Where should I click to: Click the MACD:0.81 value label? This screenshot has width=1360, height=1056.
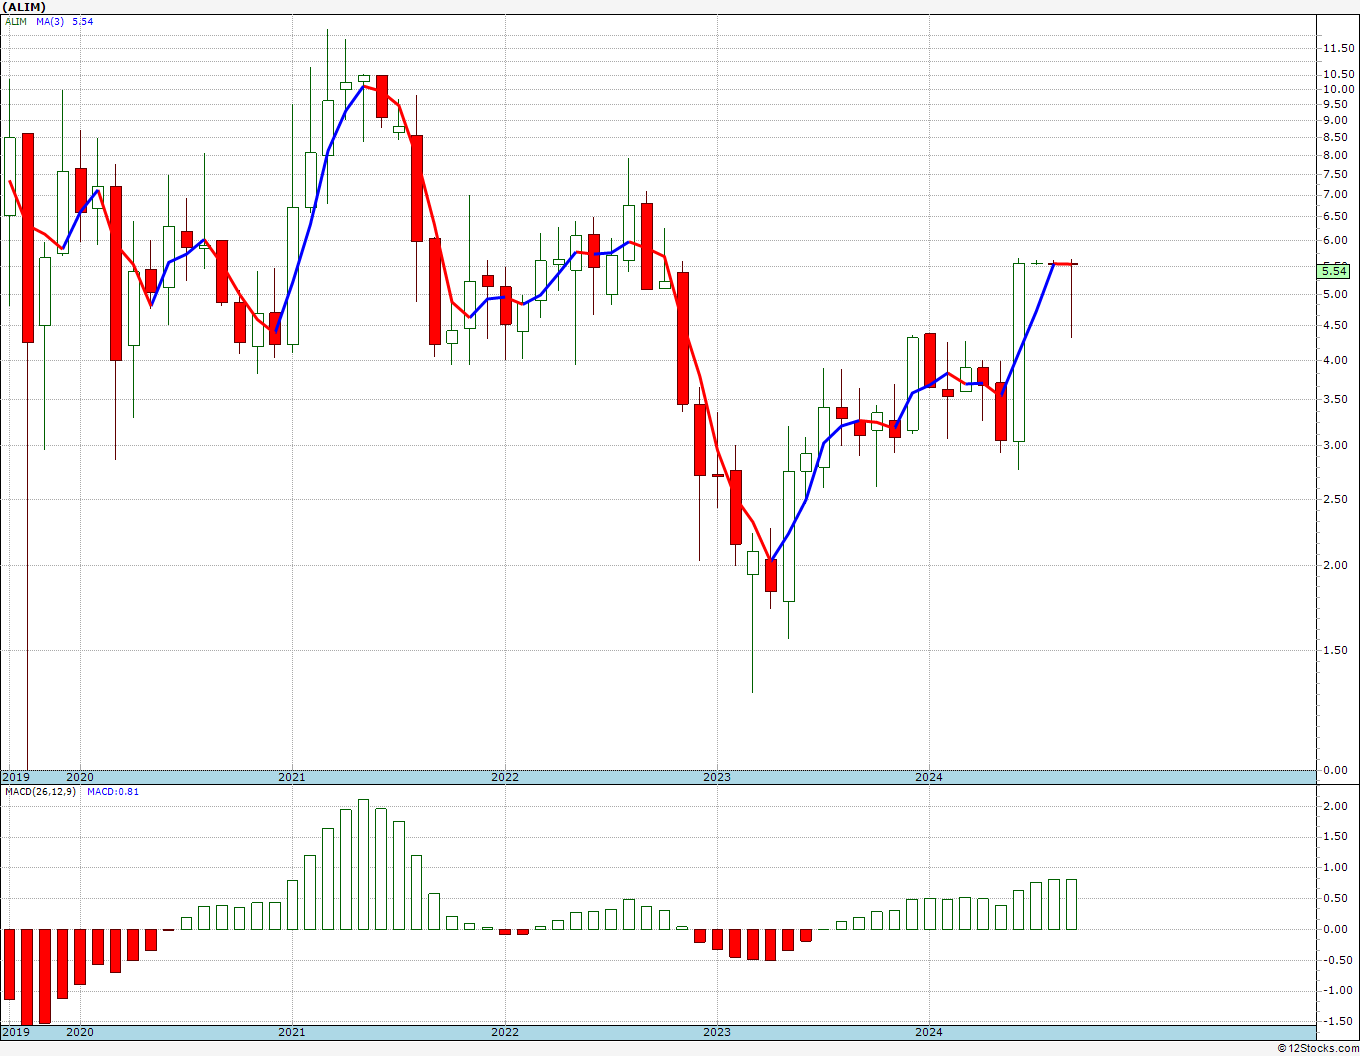(113, 791)
